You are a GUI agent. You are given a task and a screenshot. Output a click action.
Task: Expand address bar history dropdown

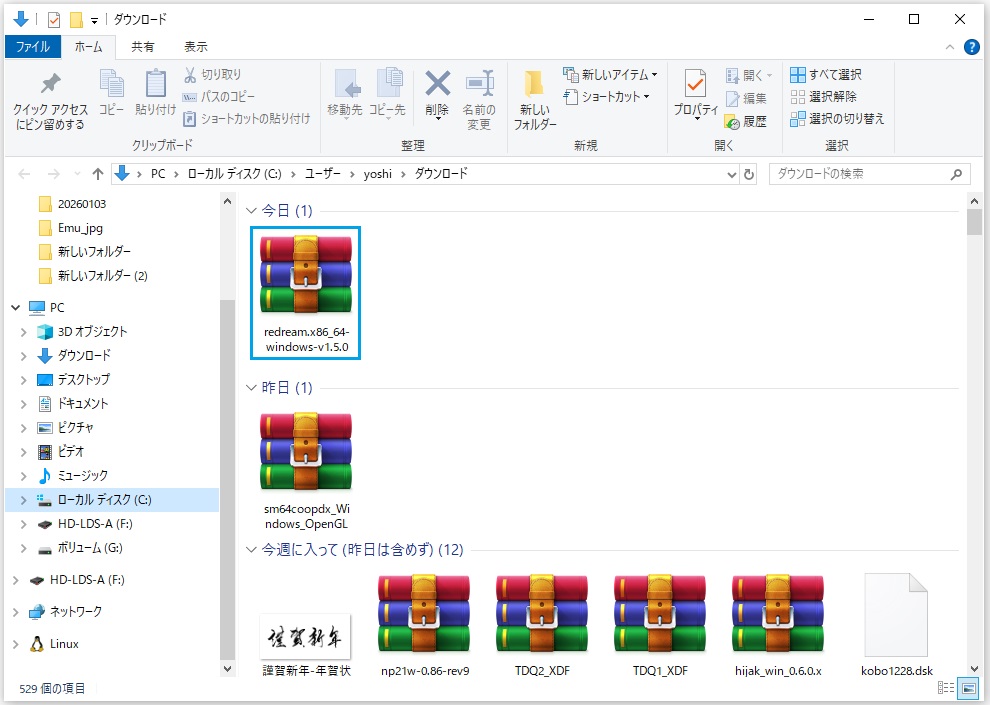coord(731,174)
